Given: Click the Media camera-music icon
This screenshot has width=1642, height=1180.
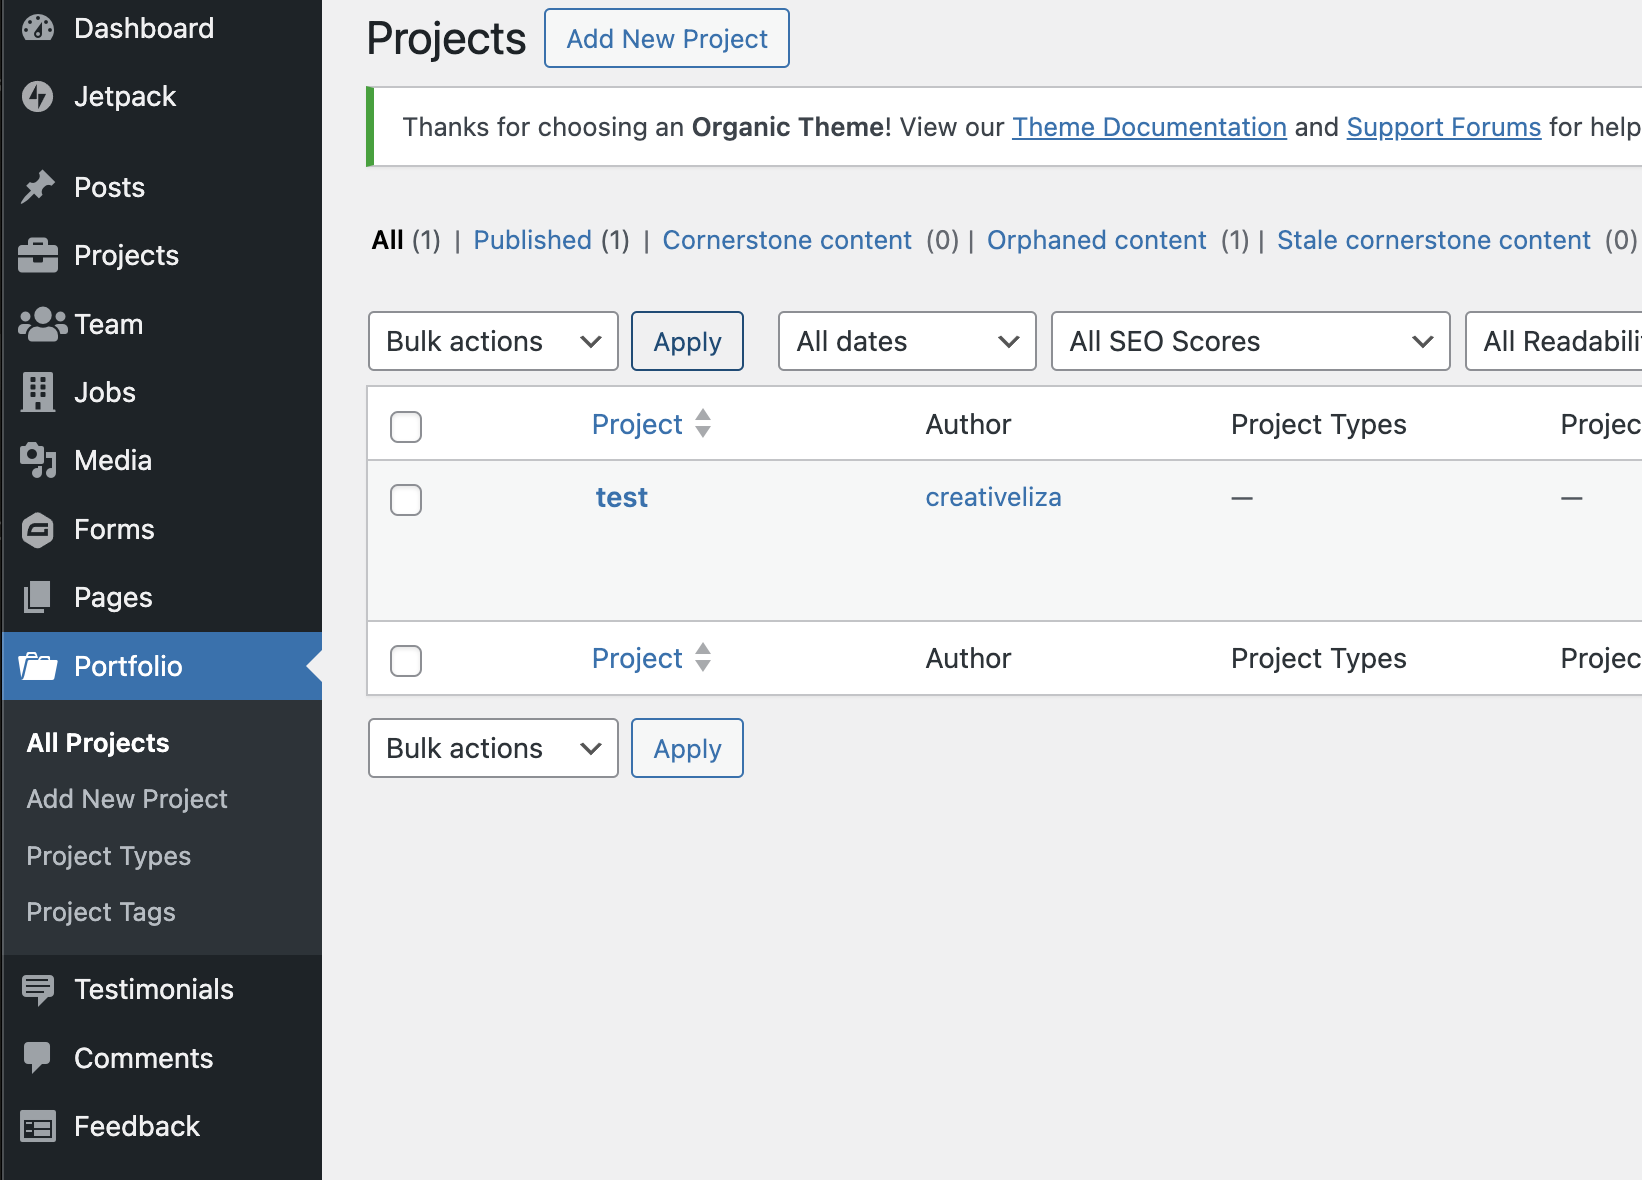Looking at the screenshot, I should (x=38, y=460).
